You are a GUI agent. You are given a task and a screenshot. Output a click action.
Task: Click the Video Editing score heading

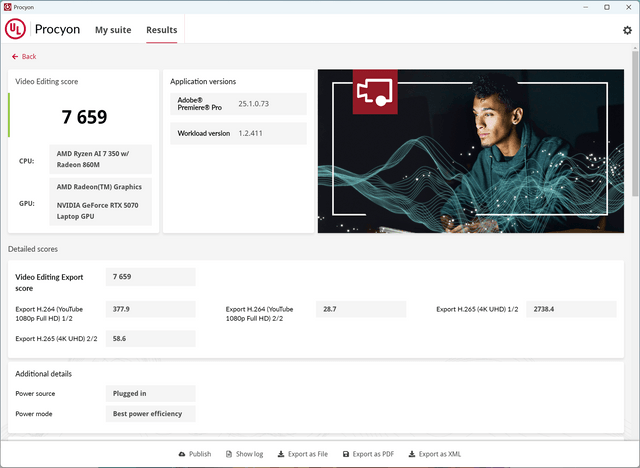47,81
